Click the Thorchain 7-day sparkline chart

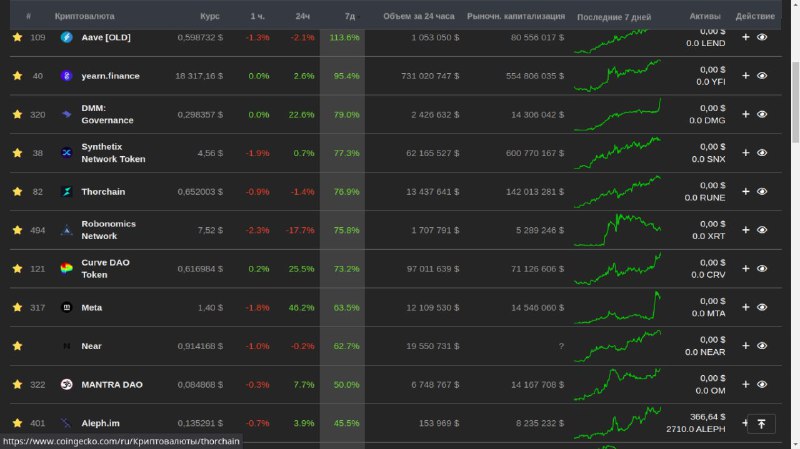617,191
